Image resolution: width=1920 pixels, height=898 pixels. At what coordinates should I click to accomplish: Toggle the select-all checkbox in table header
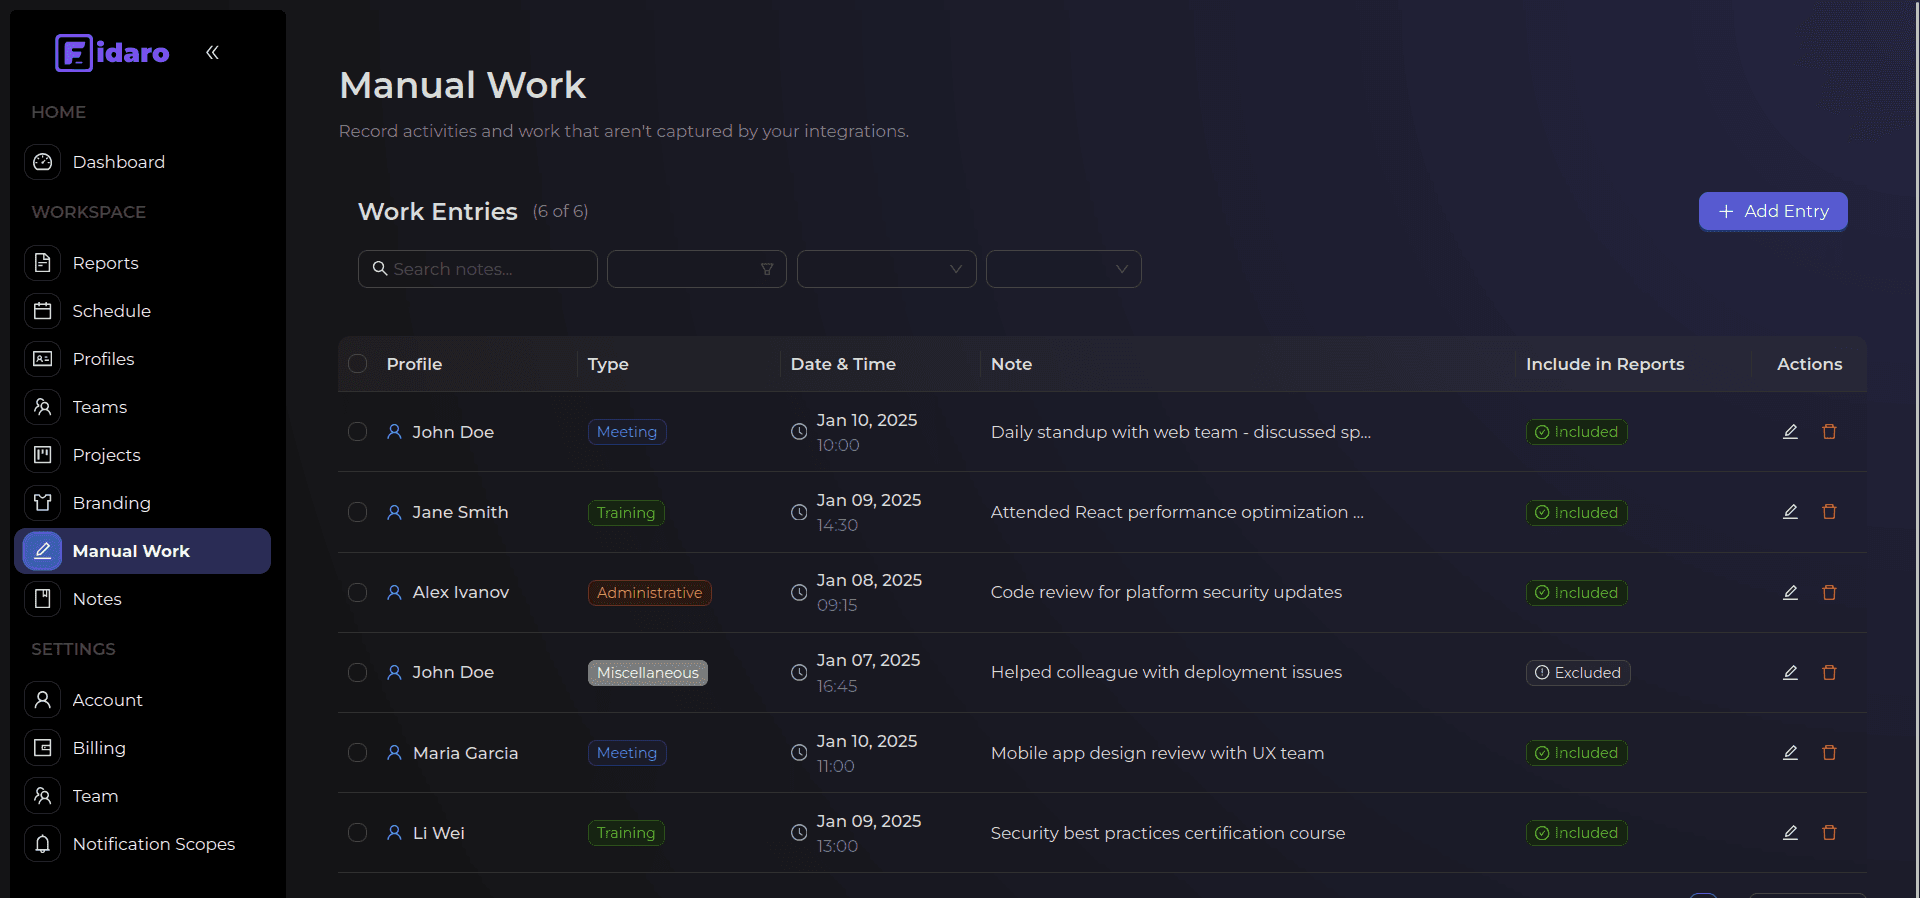coord(357,364)
